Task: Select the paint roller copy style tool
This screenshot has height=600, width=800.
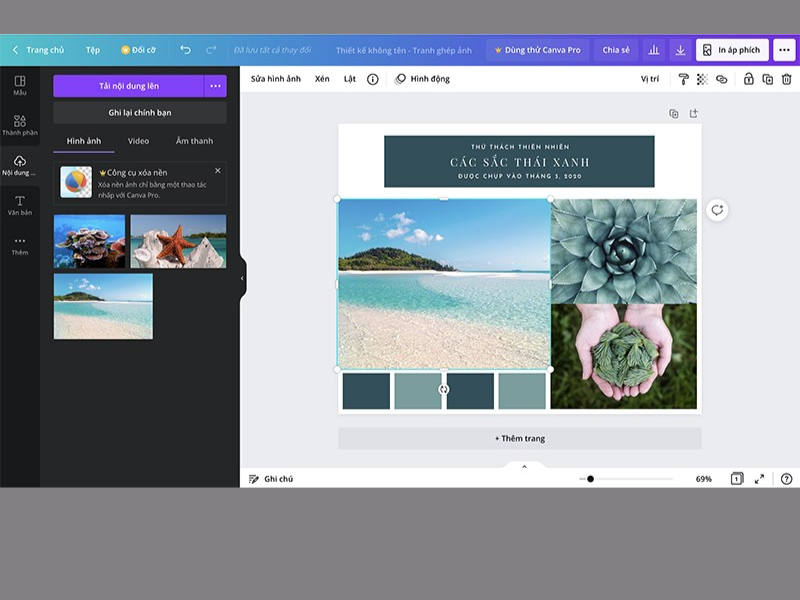Action: tap(683, 80)
